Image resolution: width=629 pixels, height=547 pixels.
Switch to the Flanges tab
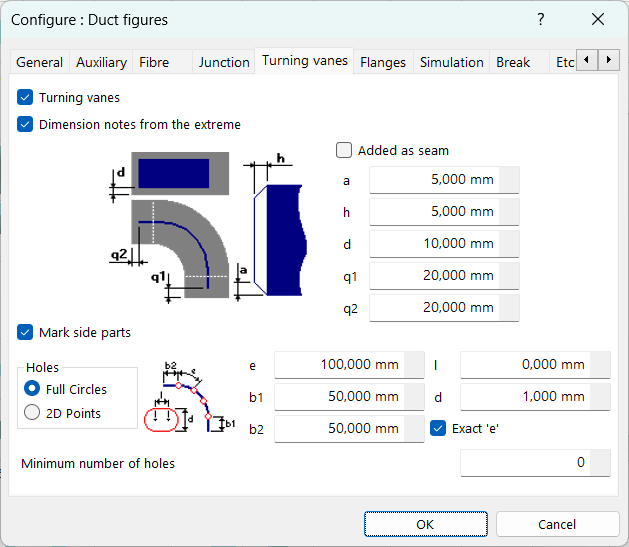pos(383,62)
